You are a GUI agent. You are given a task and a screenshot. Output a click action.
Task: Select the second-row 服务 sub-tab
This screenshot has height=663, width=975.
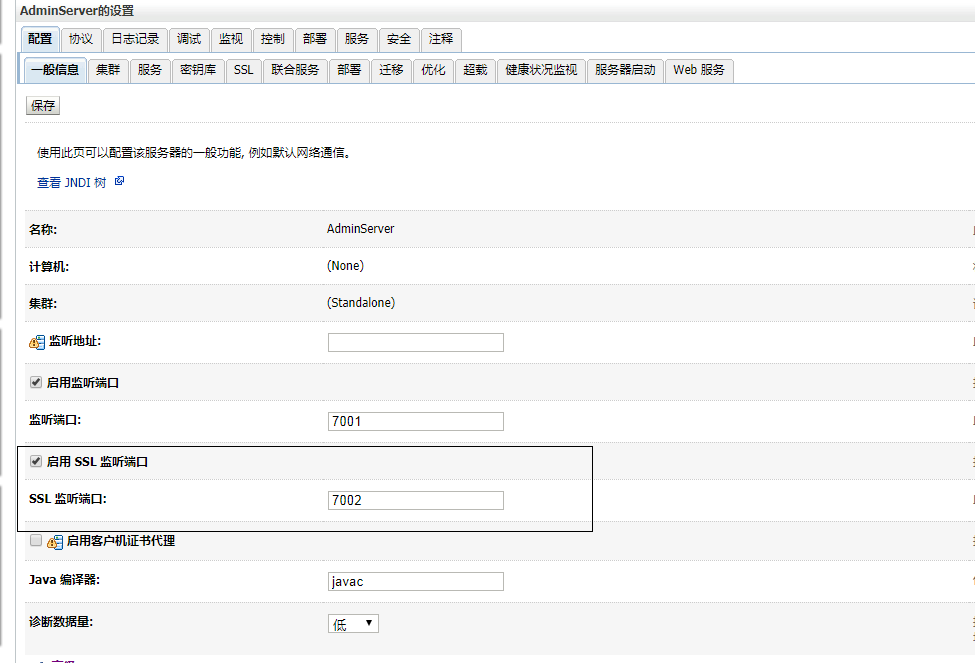150,70
